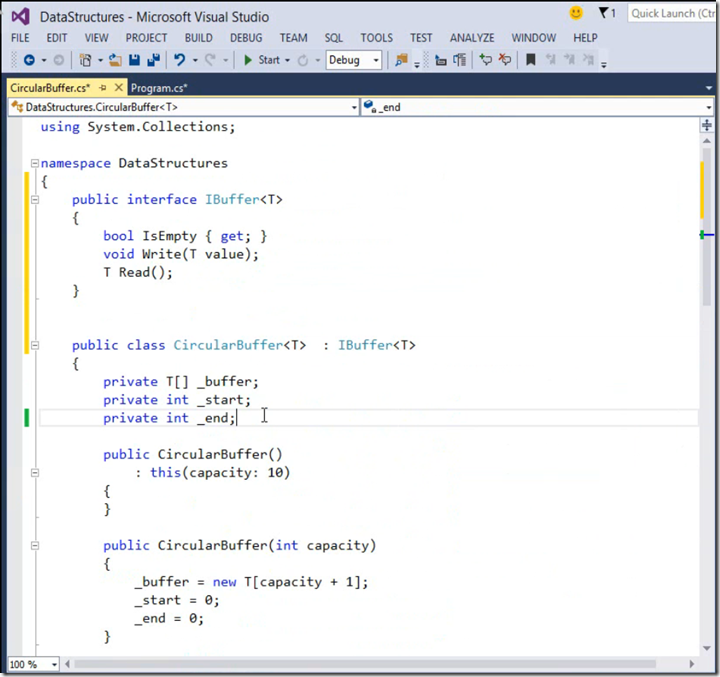Image resolution: width=720 pixels, height=677 pixels.
Task: Click in the Quick Launch search box
Action: pyautogui.click(x=671, y=13)
